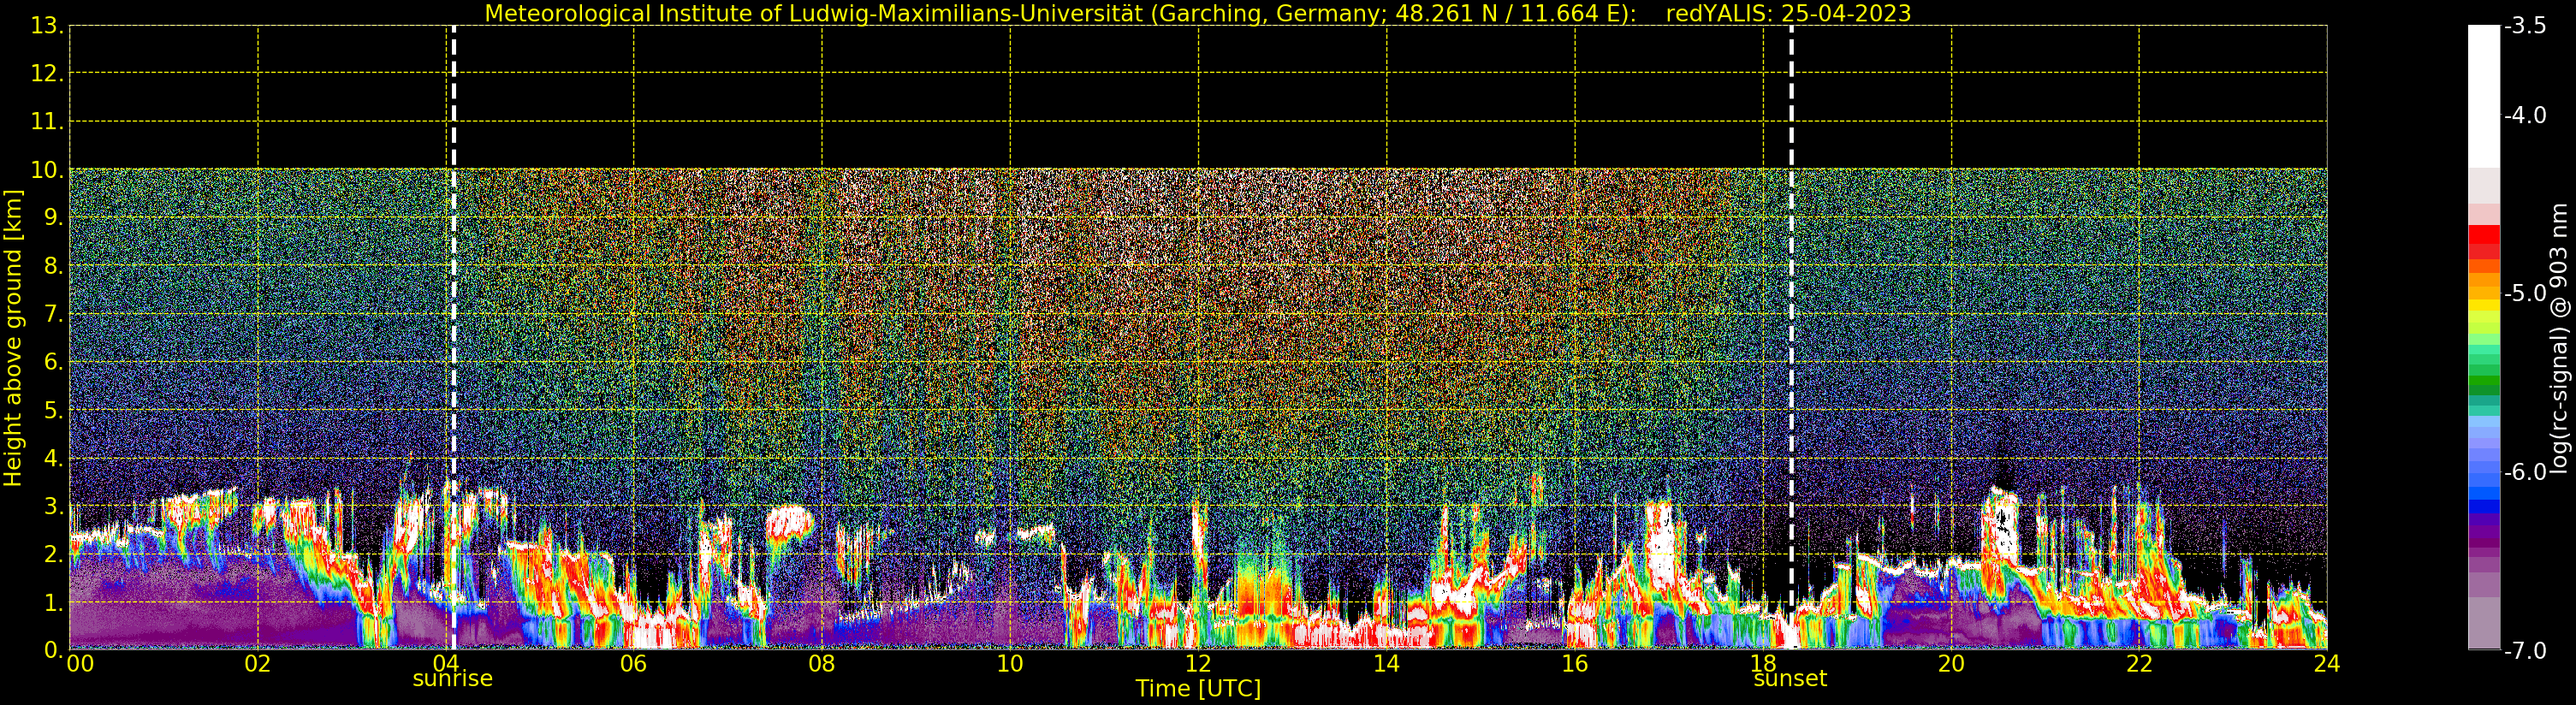
Task: Click the time axis tick '22'
Action: [x=2139, y=663]
